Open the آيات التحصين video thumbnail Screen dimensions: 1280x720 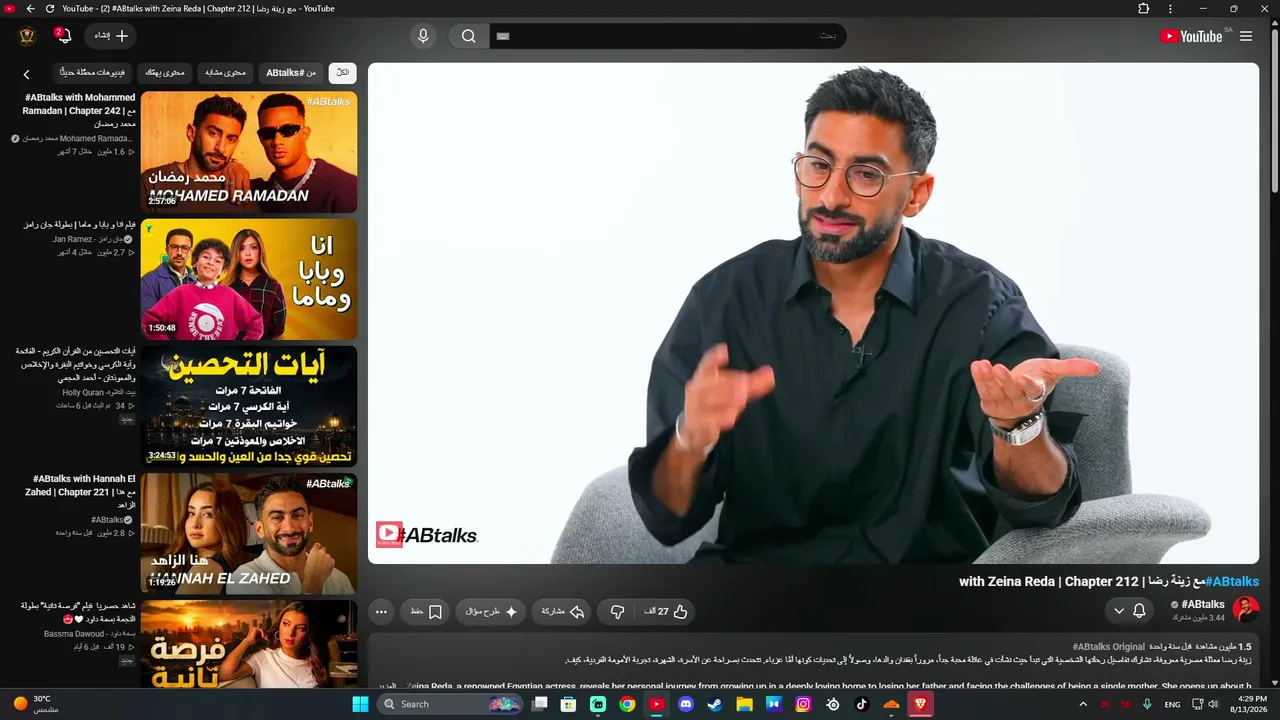[x=249, y=406]
